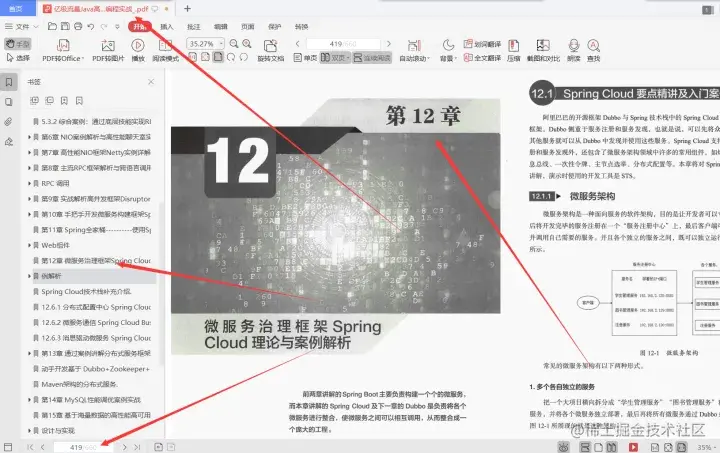Select the 选择 selection tool
The height and width of the screenshot is (453, 720).
[18, 58]
